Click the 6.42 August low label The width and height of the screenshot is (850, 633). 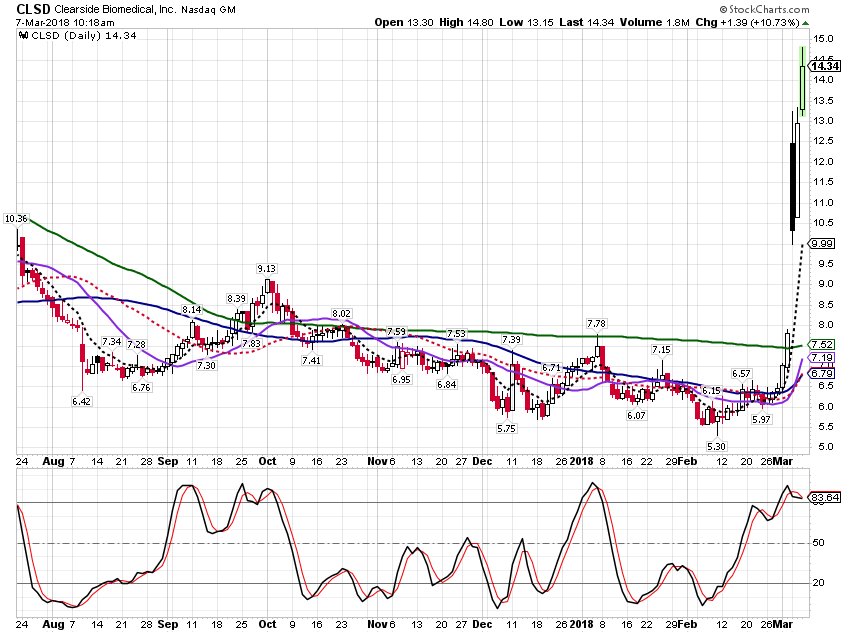pyautogui.click(x=81, y=402)
